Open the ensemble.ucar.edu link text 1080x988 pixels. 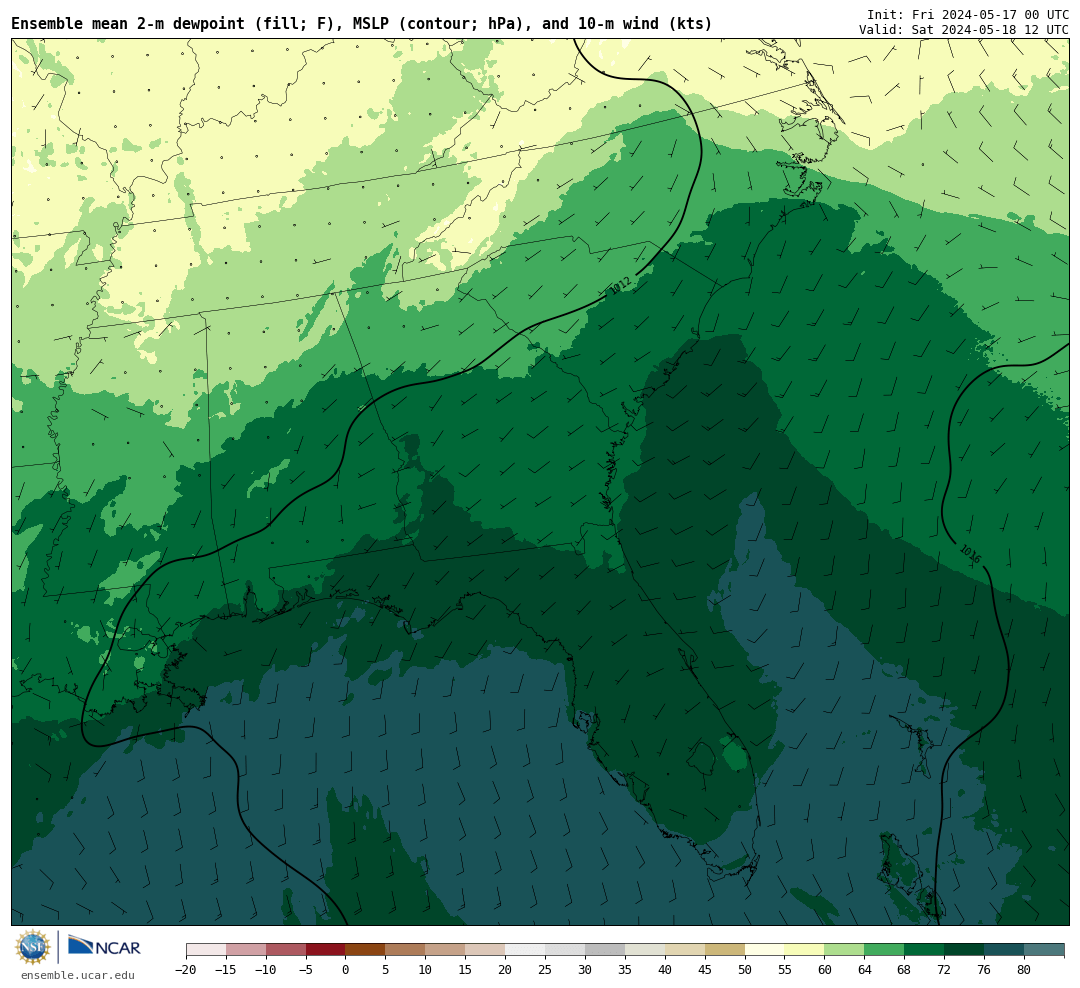click(78, 975)
